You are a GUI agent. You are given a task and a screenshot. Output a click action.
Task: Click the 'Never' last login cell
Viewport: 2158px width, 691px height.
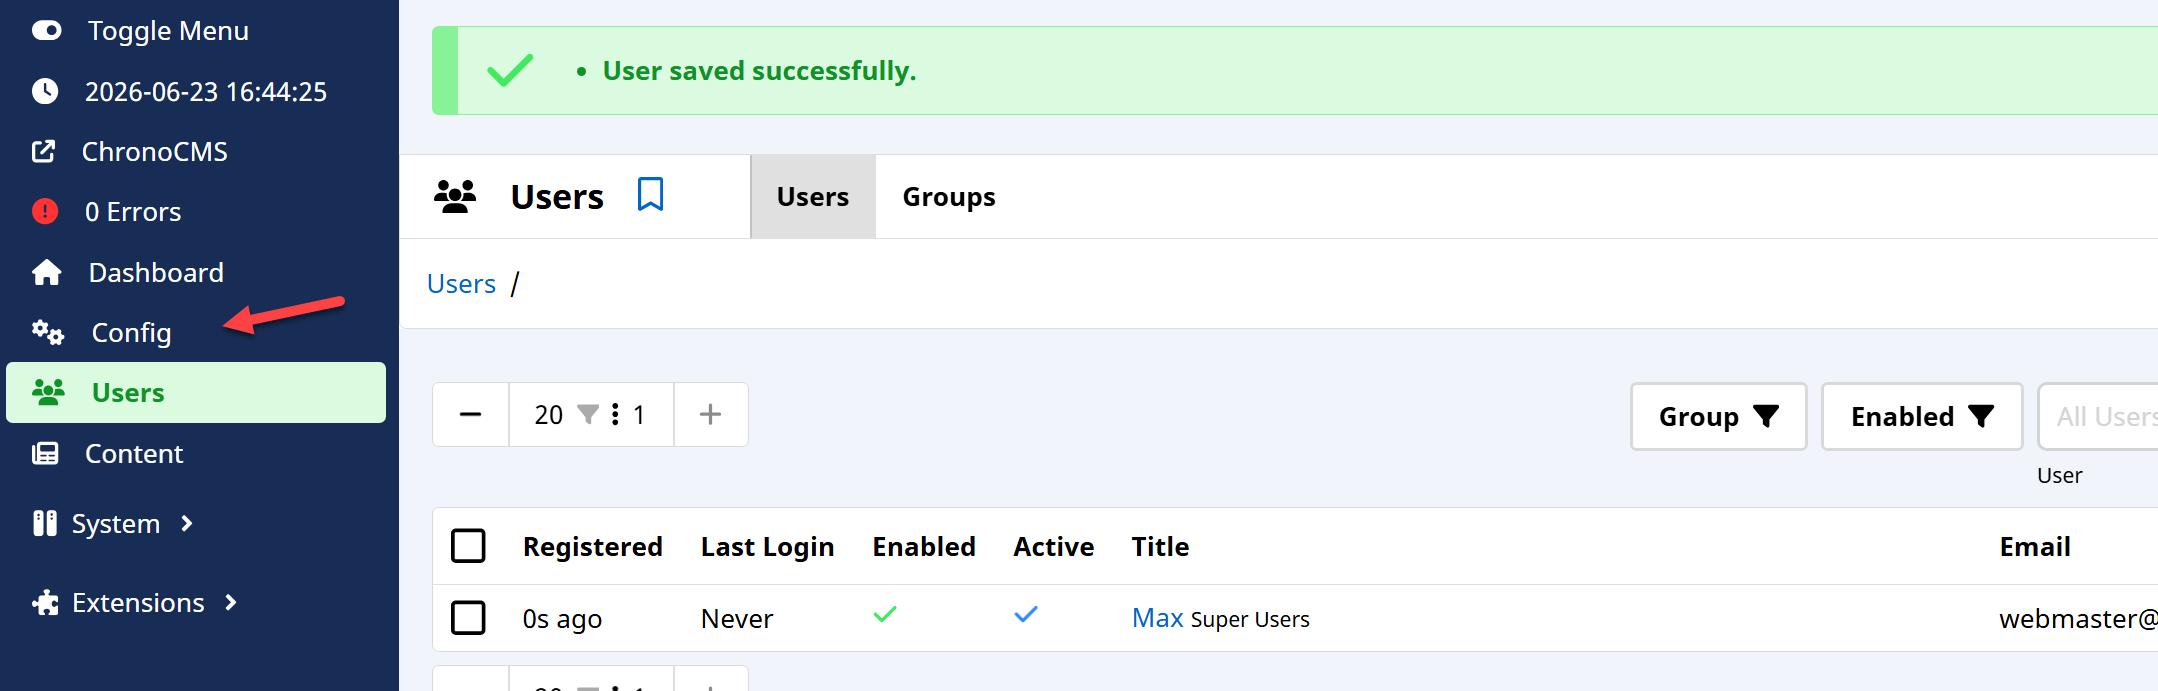(x=737, y=618)
